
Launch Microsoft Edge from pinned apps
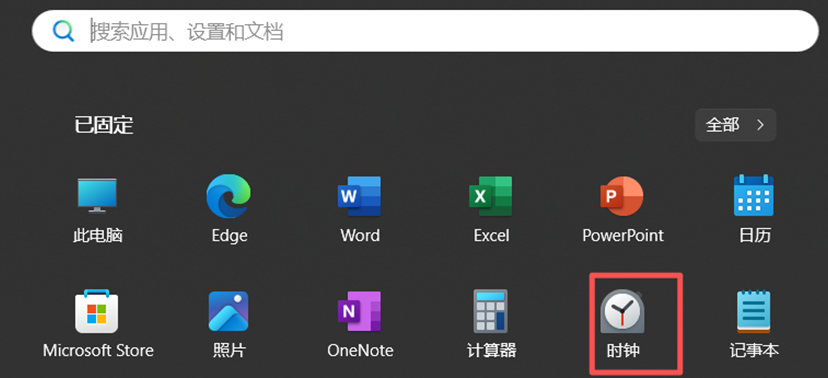(x=229, y=196)
